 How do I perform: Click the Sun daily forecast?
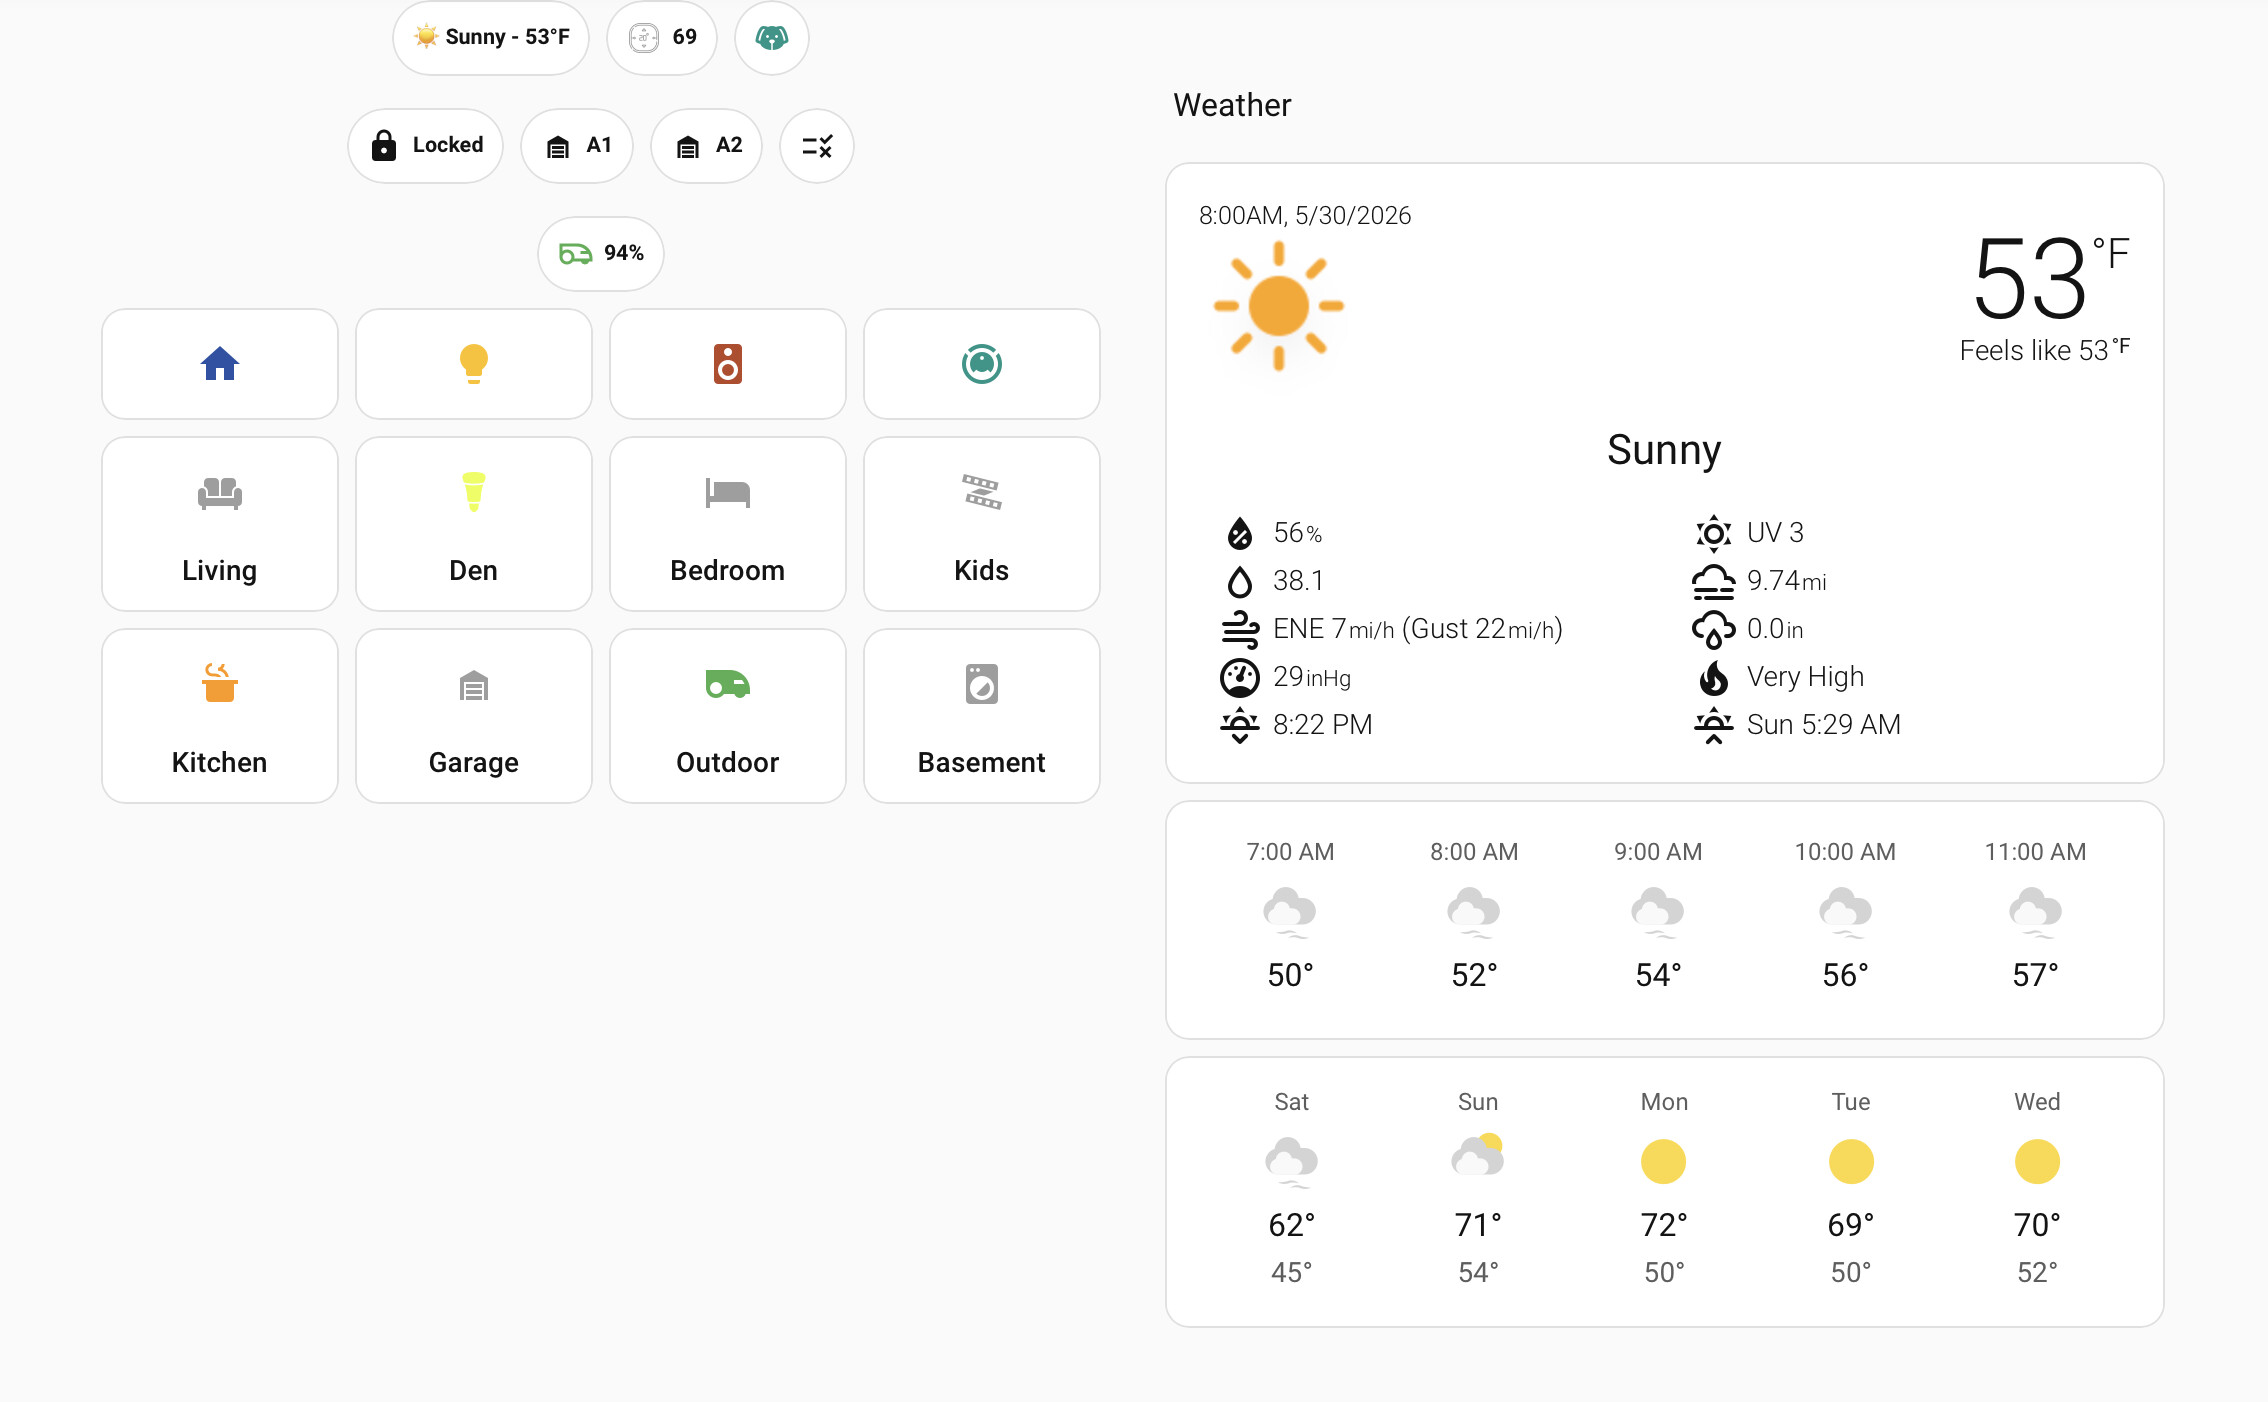(1478, 1188)
